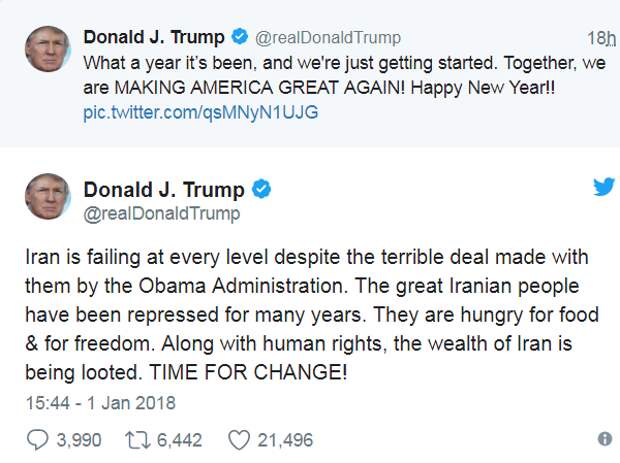Click the blue Twitter bird logo
Viewport: 620px width, 463px height.
603,187
